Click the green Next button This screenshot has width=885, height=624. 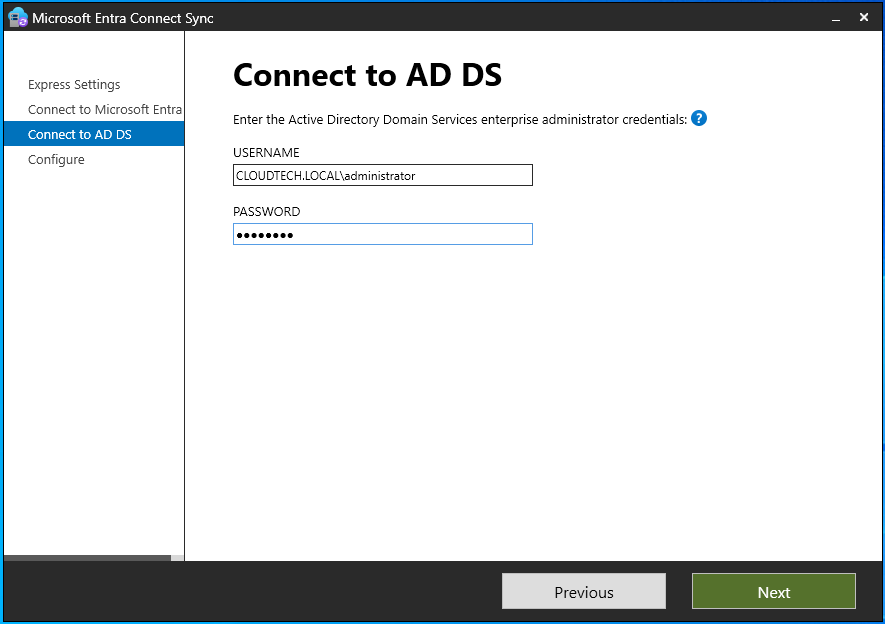[x=773, y=592]
